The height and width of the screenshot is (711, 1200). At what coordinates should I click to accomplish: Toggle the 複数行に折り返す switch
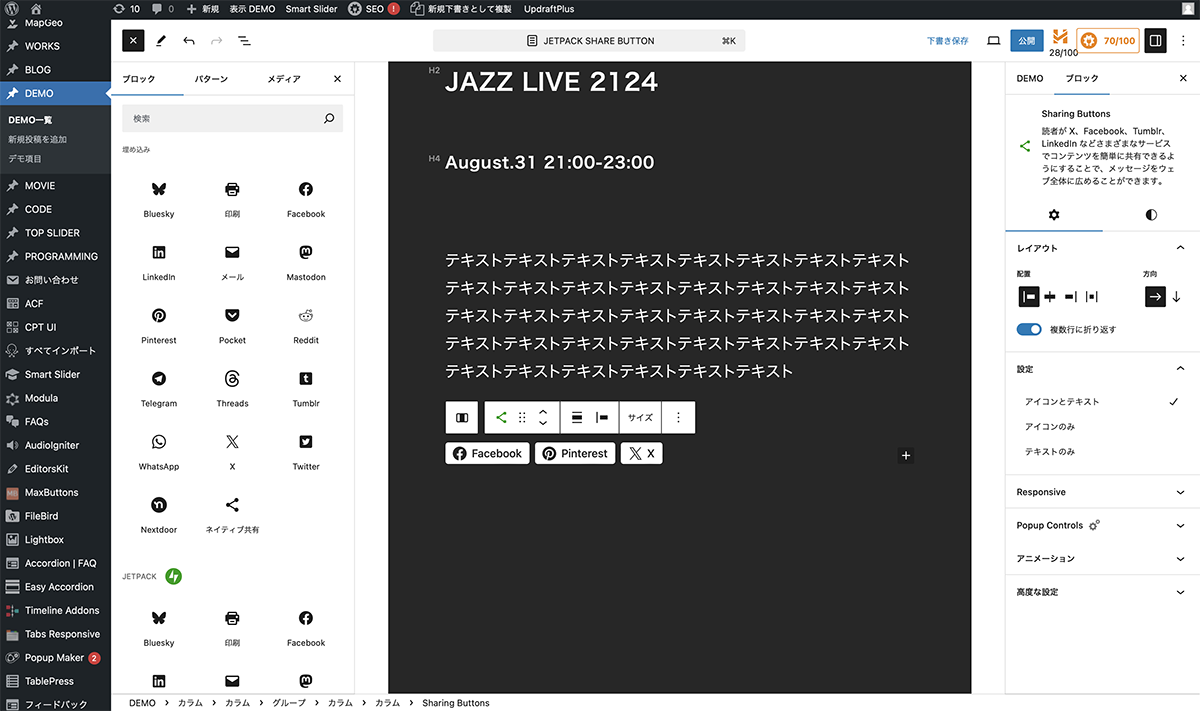pos(1029,329)
